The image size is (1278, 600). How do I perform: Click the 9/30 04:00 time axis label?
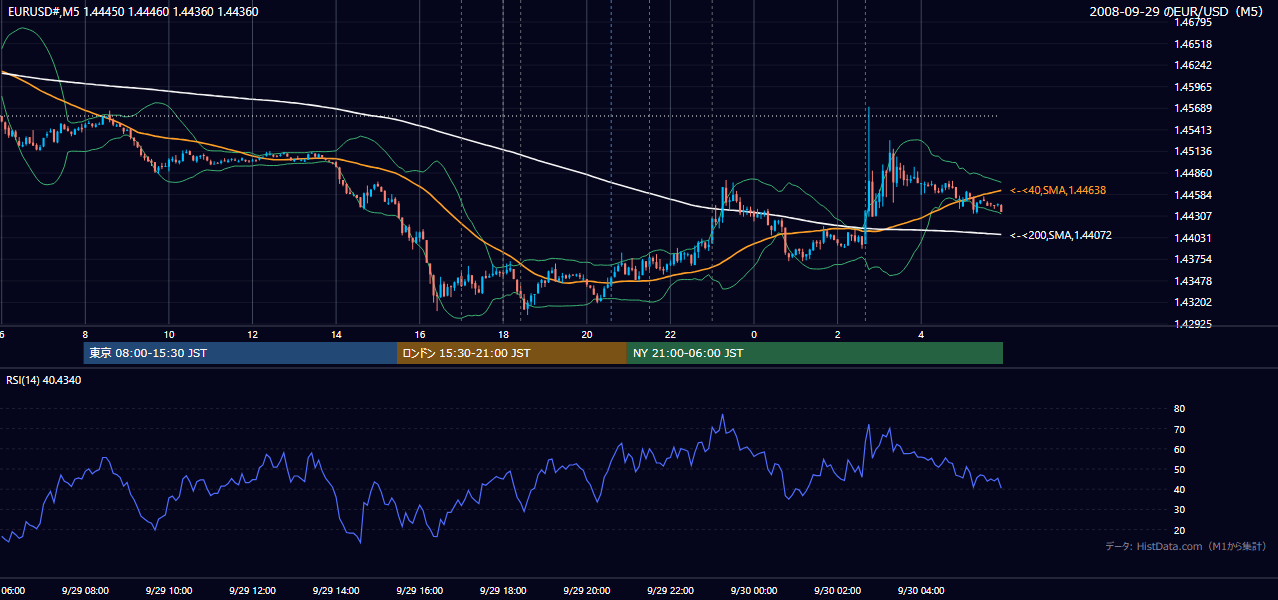click(x=921, y=591)
